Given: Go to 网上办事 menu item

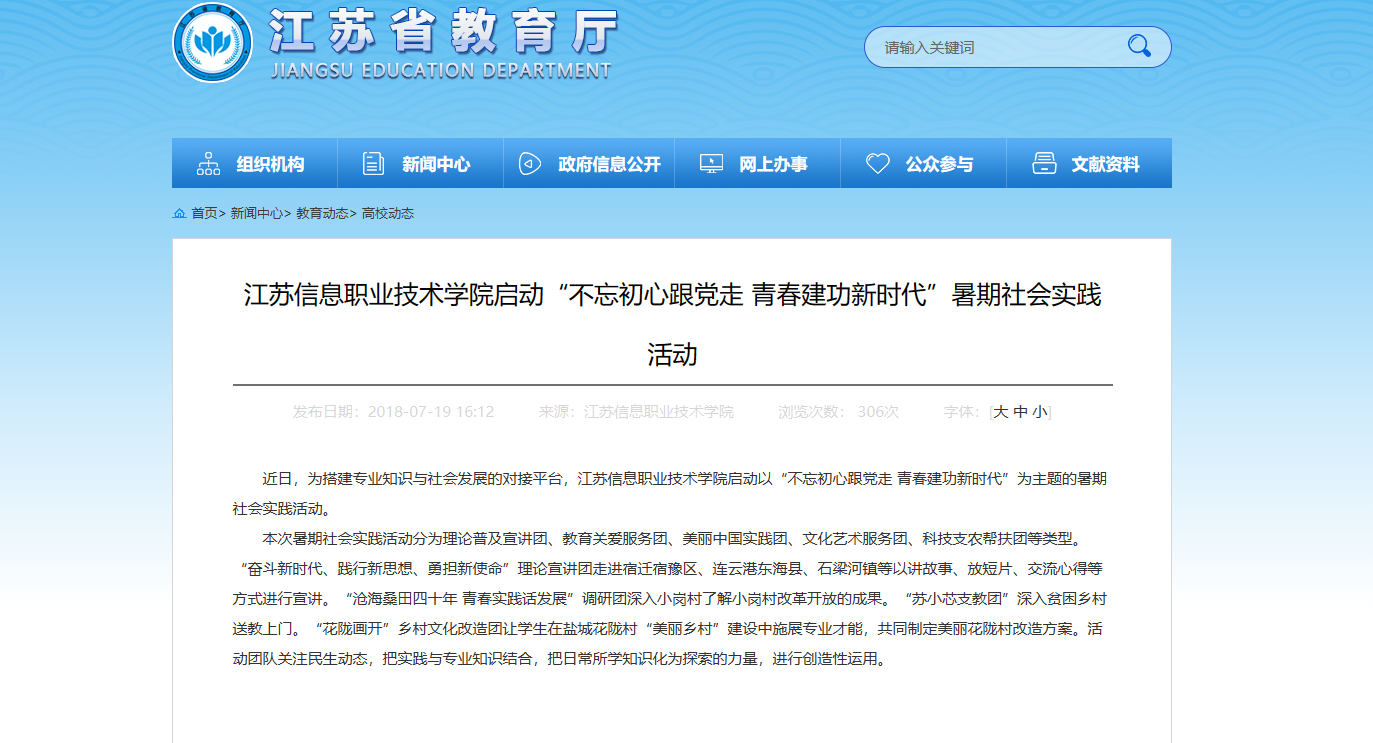Looking at the screenshot, I should coord(773,165).
